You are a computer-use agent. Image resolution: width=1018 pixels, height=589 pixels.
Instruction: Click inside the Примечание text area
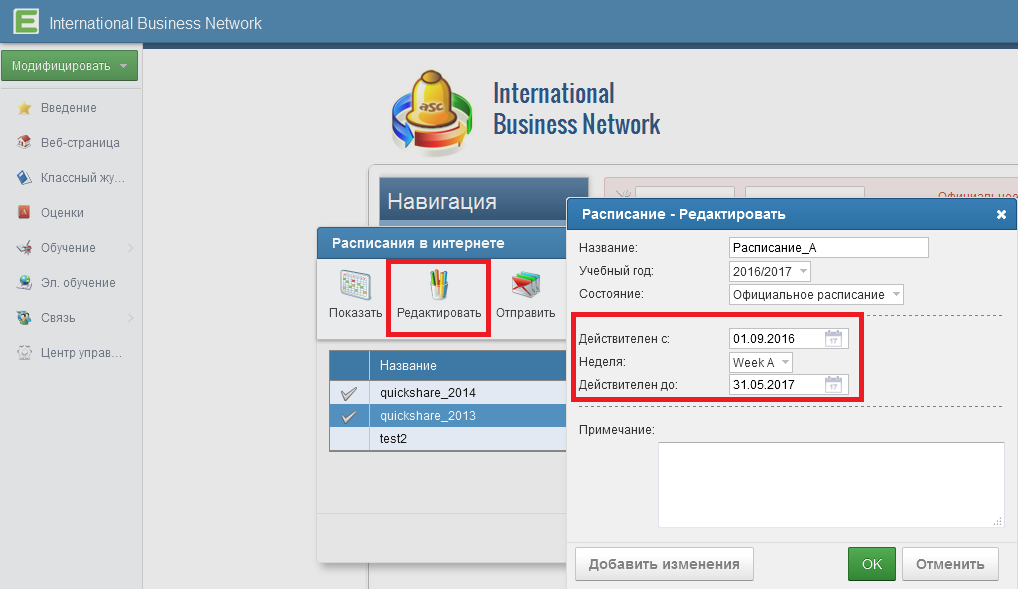831,484
